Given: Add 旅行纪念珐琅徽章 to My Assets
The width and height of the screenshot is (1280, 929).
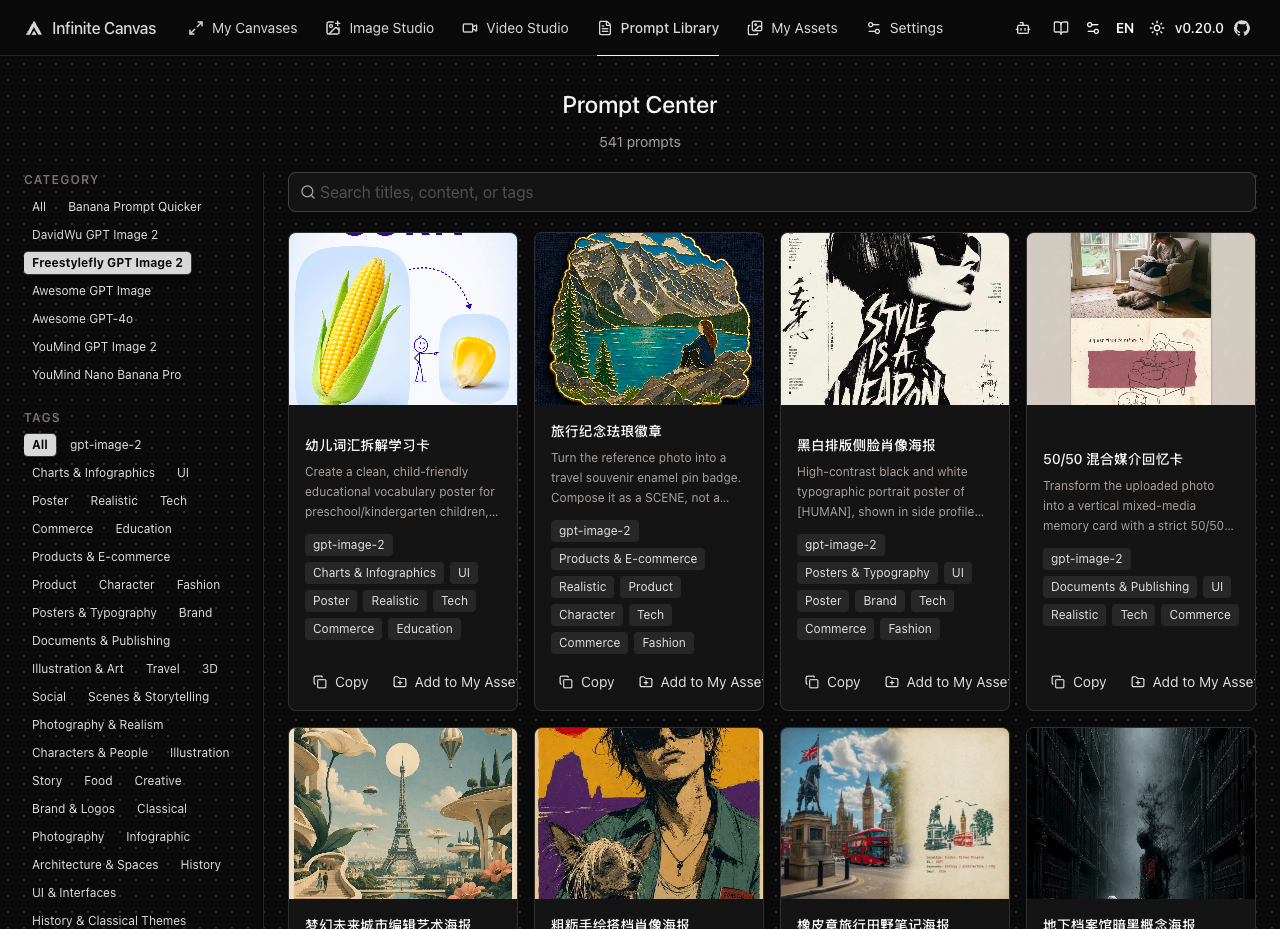Looking at the screenshot, I should (701, 682).
